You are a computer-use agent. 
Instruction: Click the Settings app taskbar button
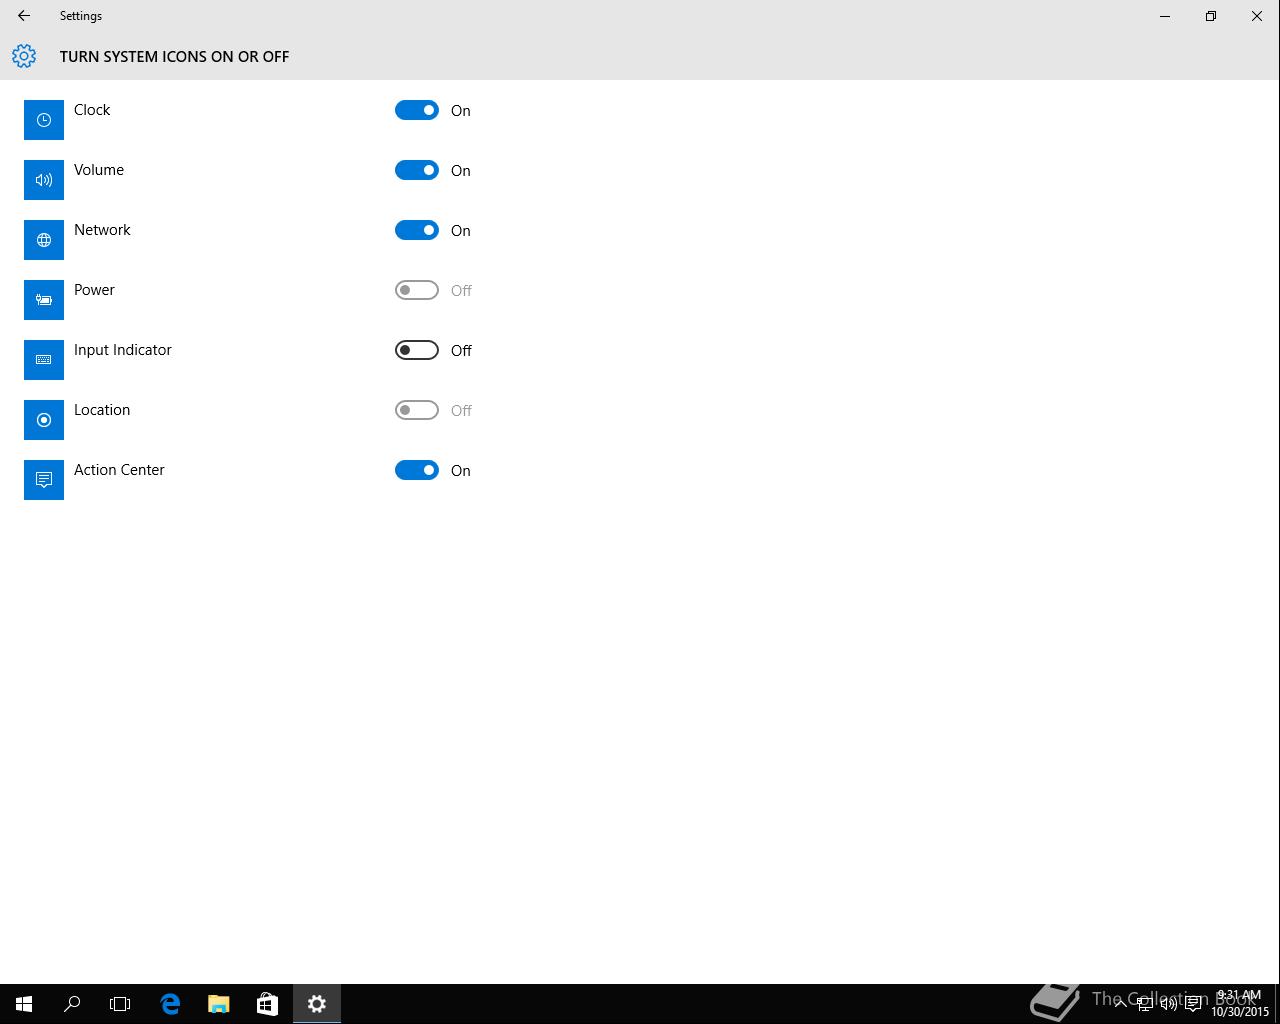pos(317,1004)
